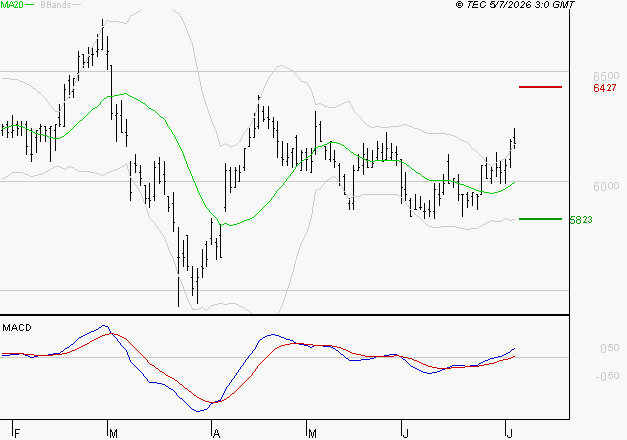Click the first M month marker
The image size is (627, 440).
click(113, 433)
